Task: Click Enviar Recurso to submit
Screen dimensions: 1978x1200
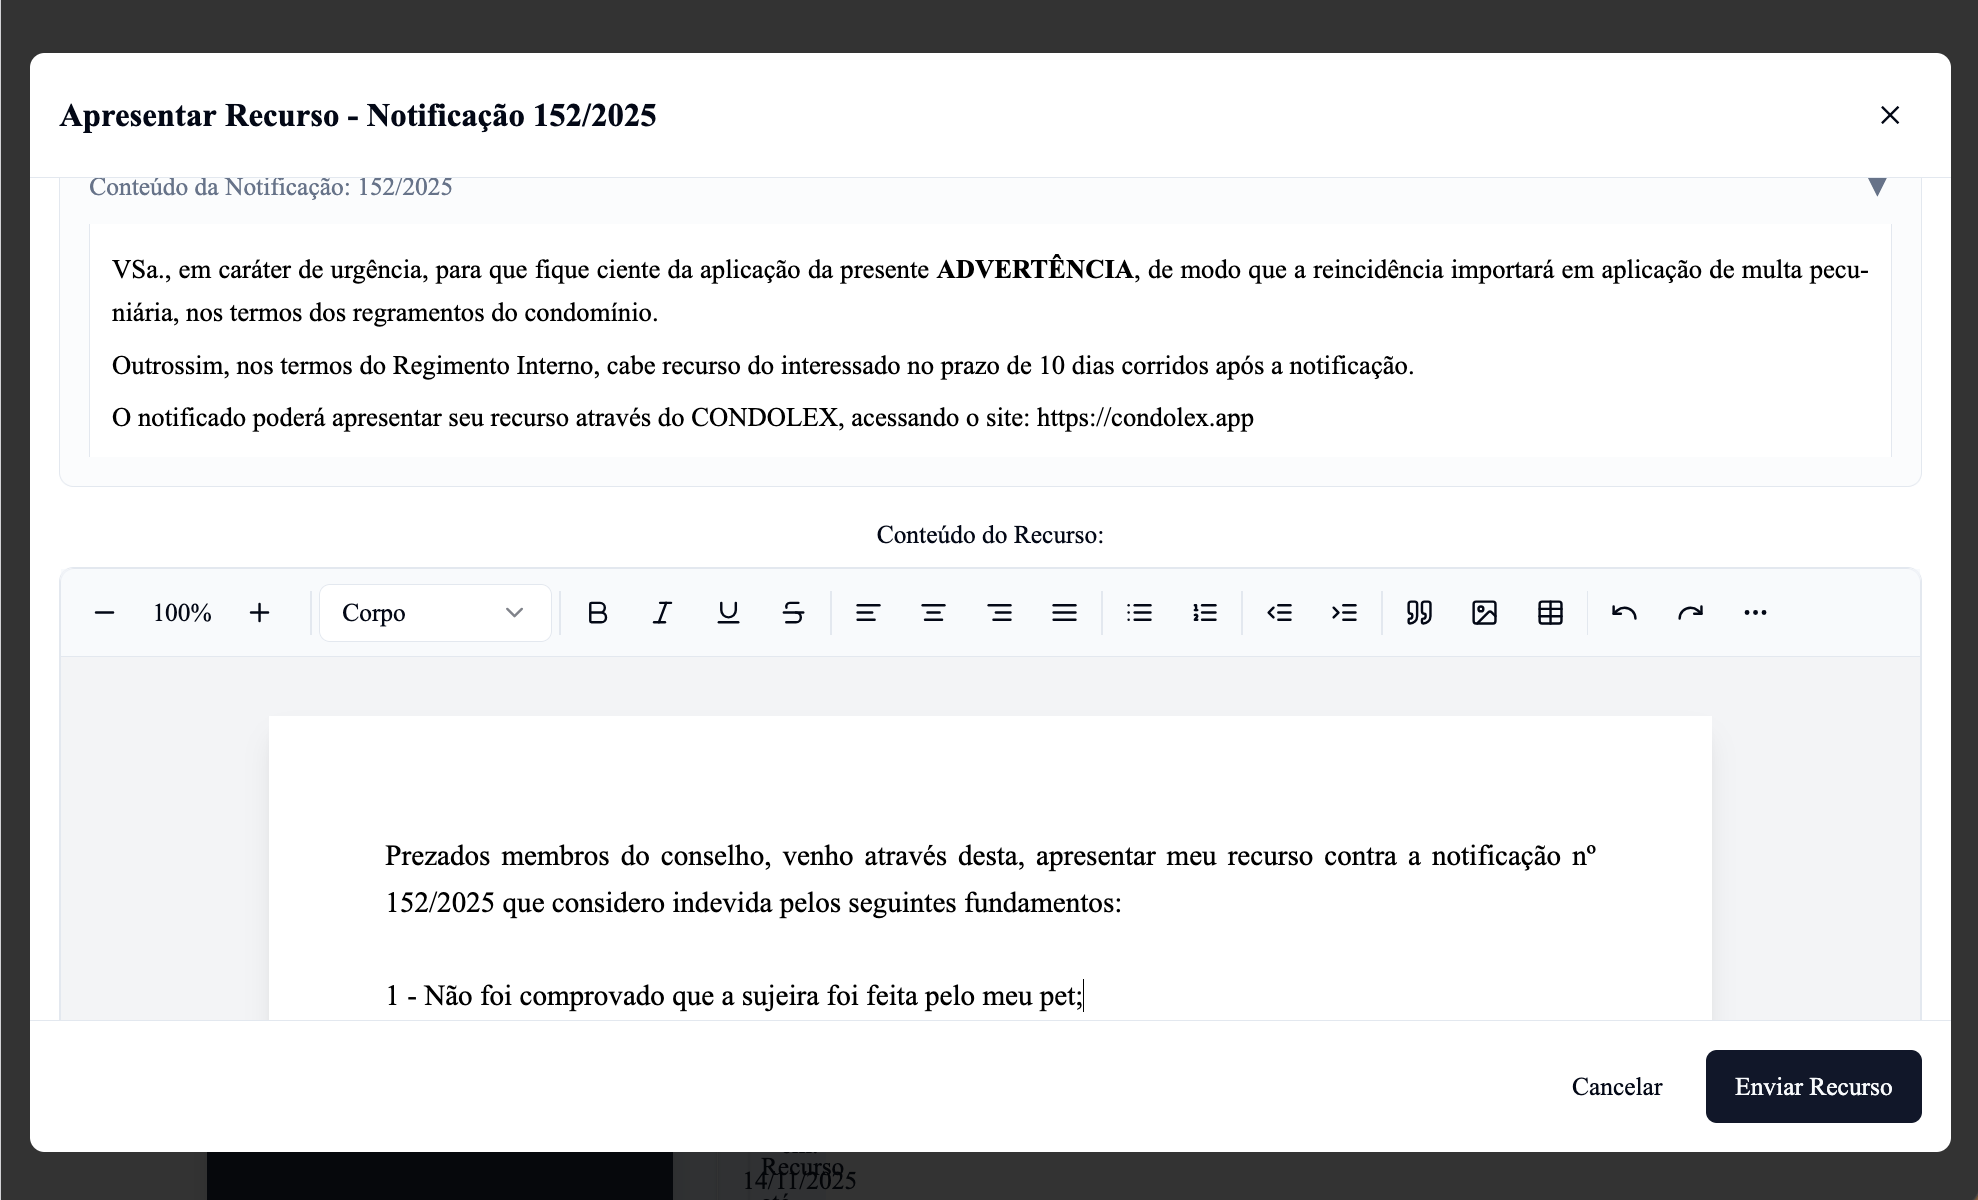Action: coord(1814,1086)
